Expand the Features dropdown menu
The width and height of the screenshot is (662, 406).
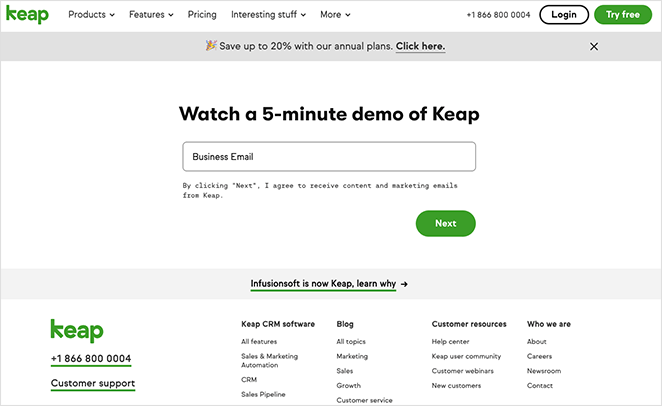pos(151,15)
